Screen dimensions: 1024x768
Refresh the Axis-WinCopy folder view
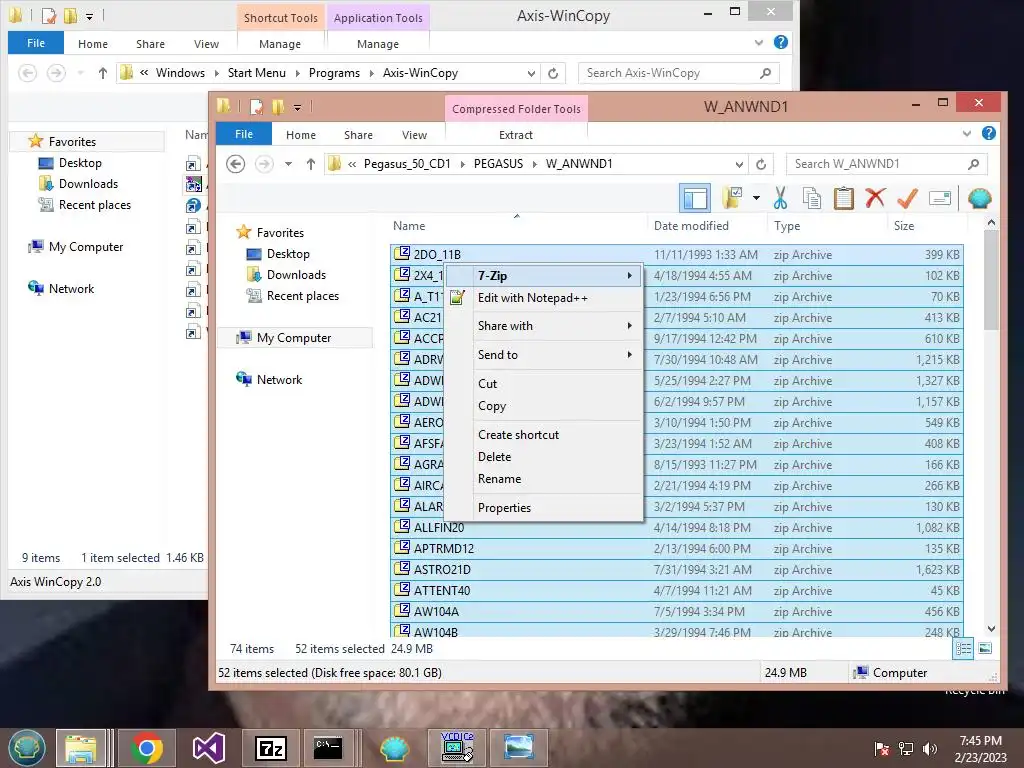(x=552, y=73)
